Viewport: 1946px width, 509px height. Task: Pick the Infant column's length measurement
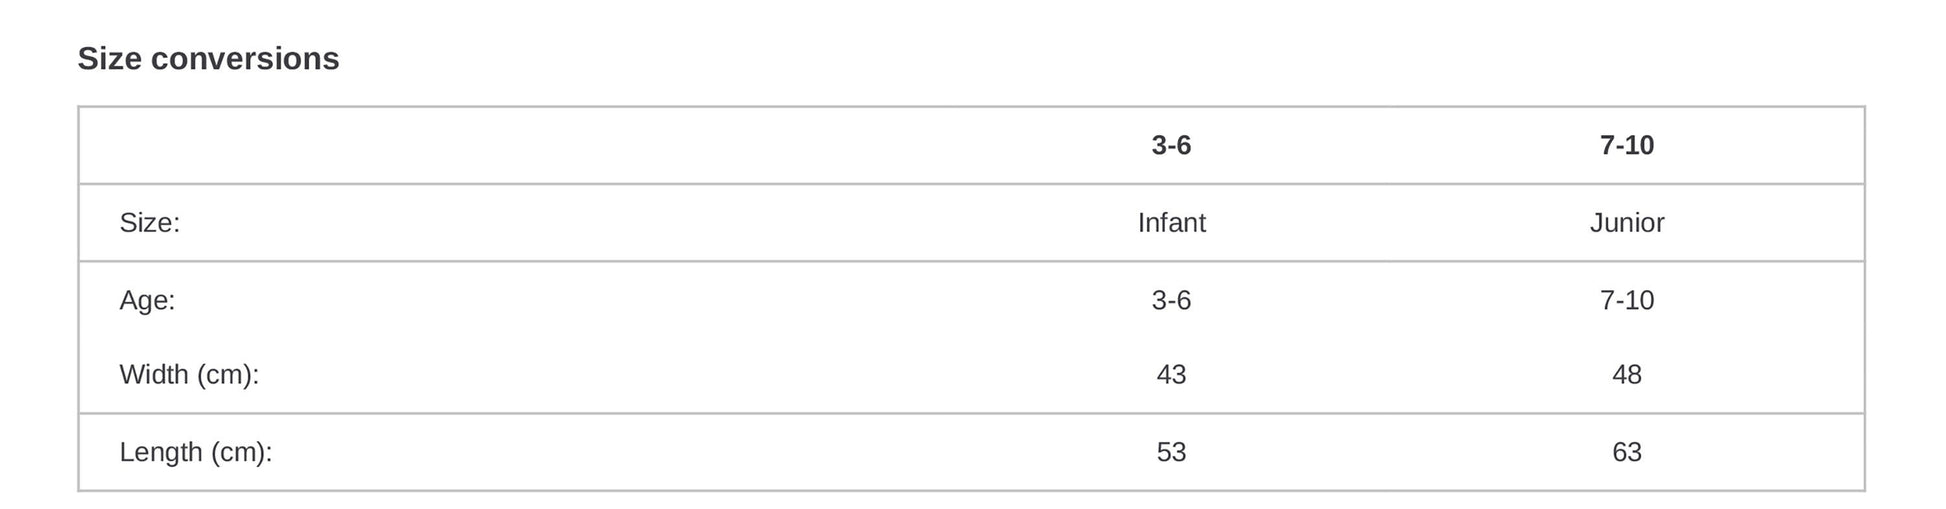pos(1171,452)
